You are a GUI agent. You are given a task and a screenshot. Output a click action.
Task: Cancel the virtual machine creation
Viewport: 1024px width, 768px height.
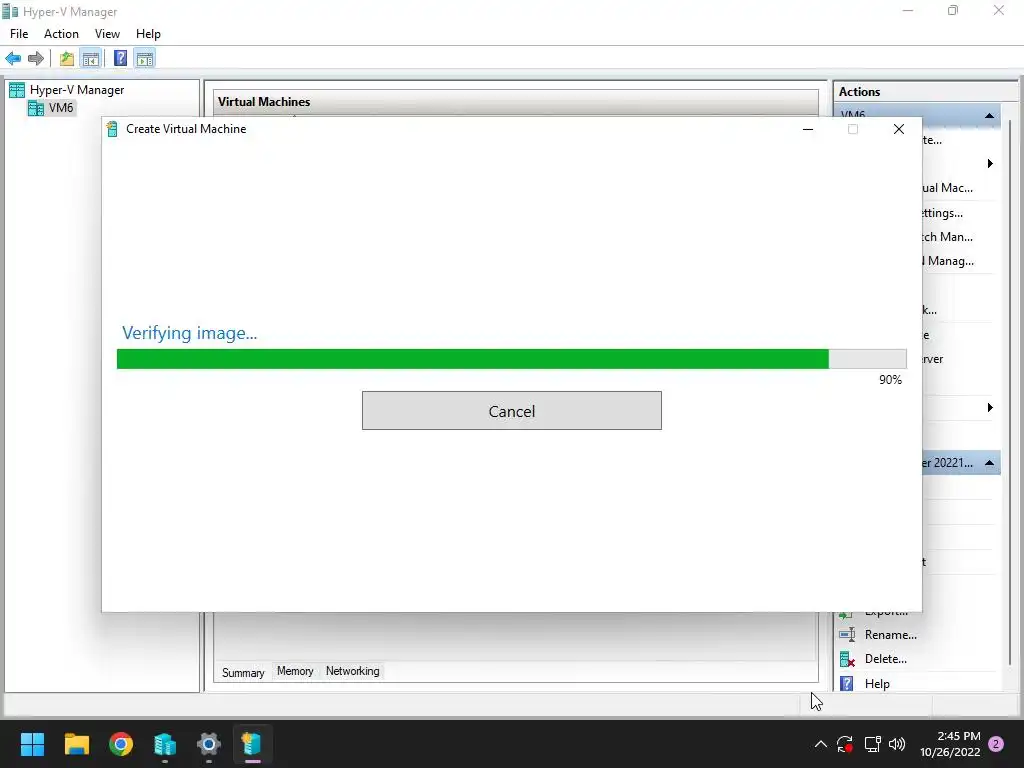pyautogui.click(x=511, y=411)
